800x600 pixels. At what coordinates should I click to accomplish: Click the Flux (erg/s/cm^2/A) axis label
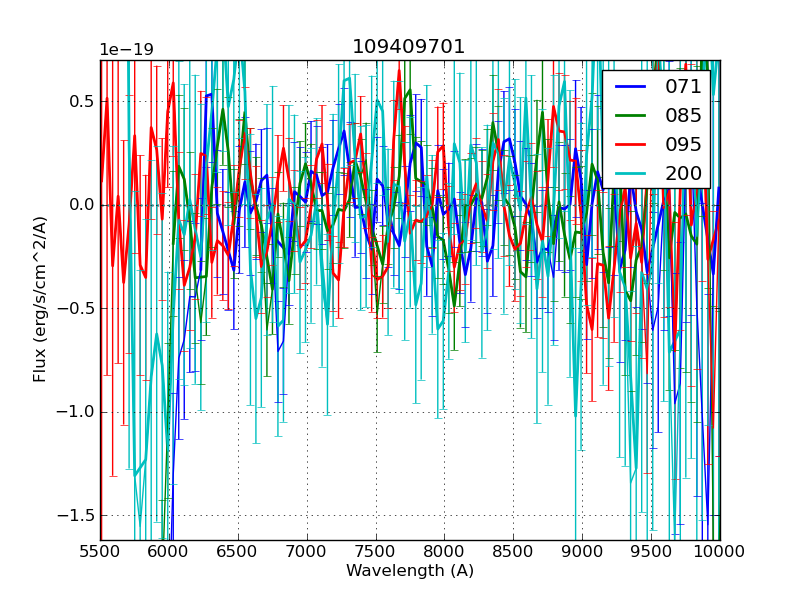pos(40,300)
